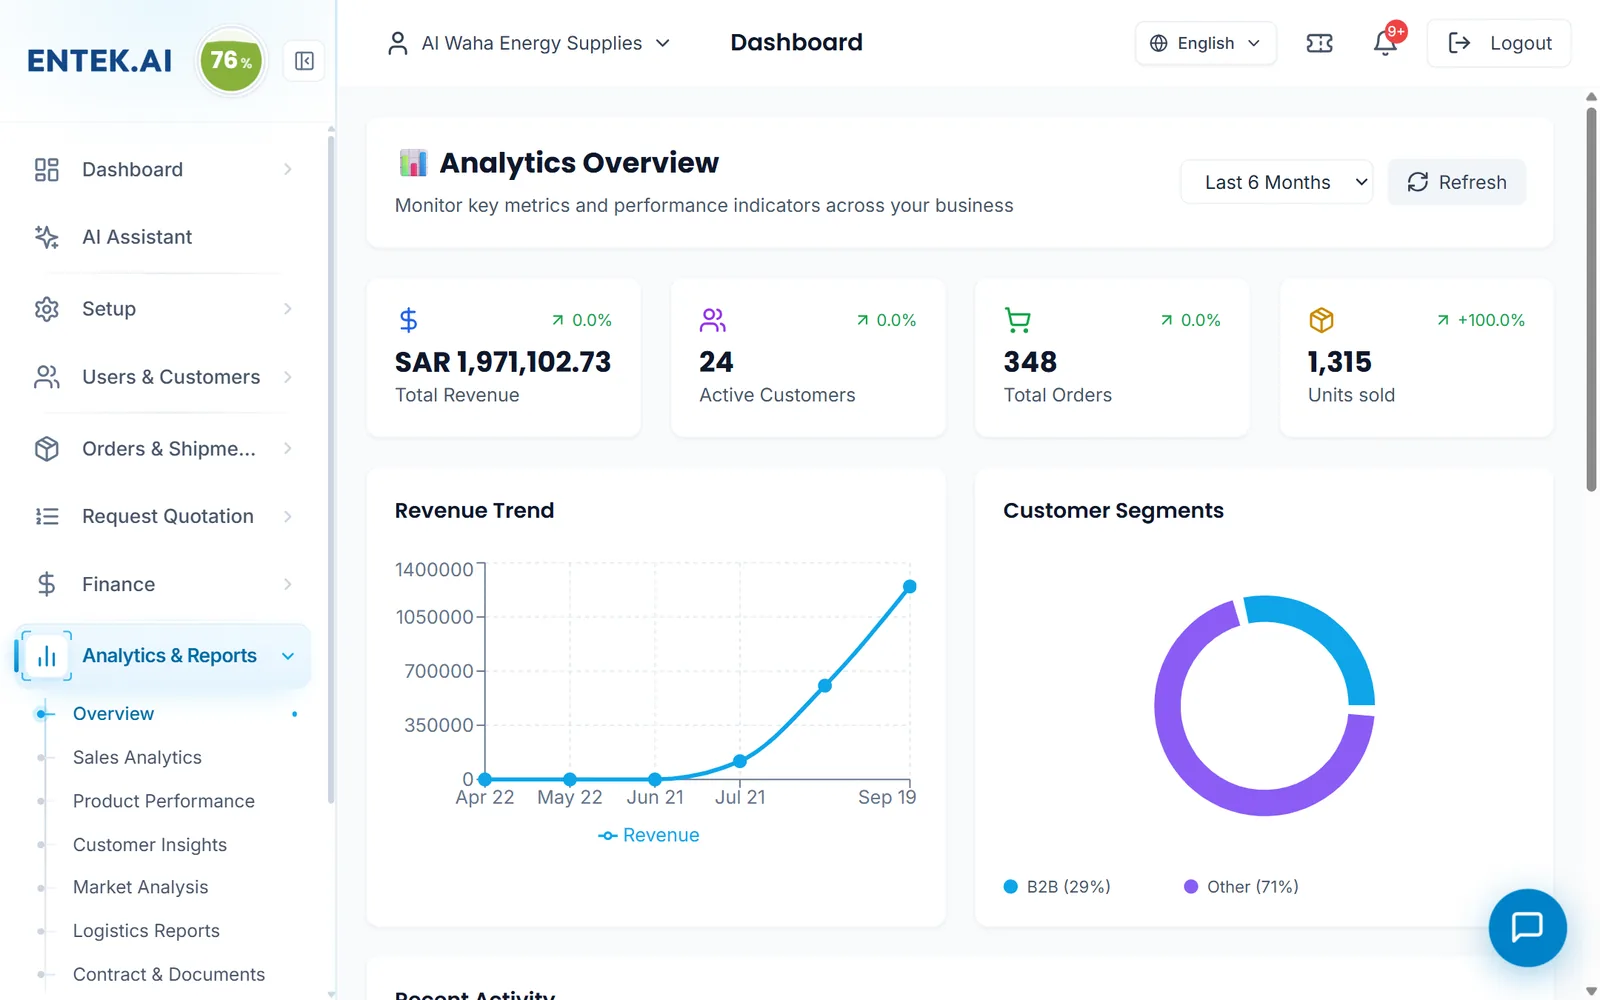Expand the Orders & Shipments chevron

[x=288, y=449]
